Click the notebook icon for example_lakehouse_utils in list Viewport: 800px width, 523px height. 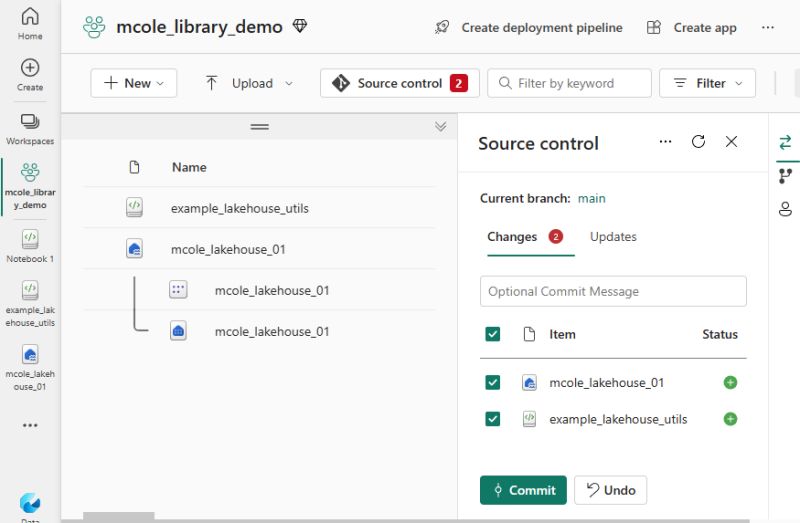[x=134, y=208]
